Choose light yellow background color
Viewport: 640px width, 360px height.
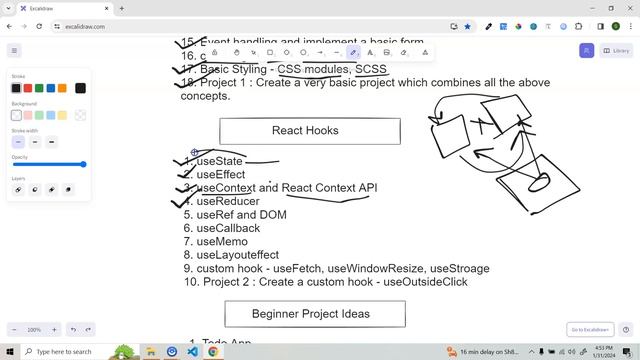pyautogui.click(x=62, y=116)
